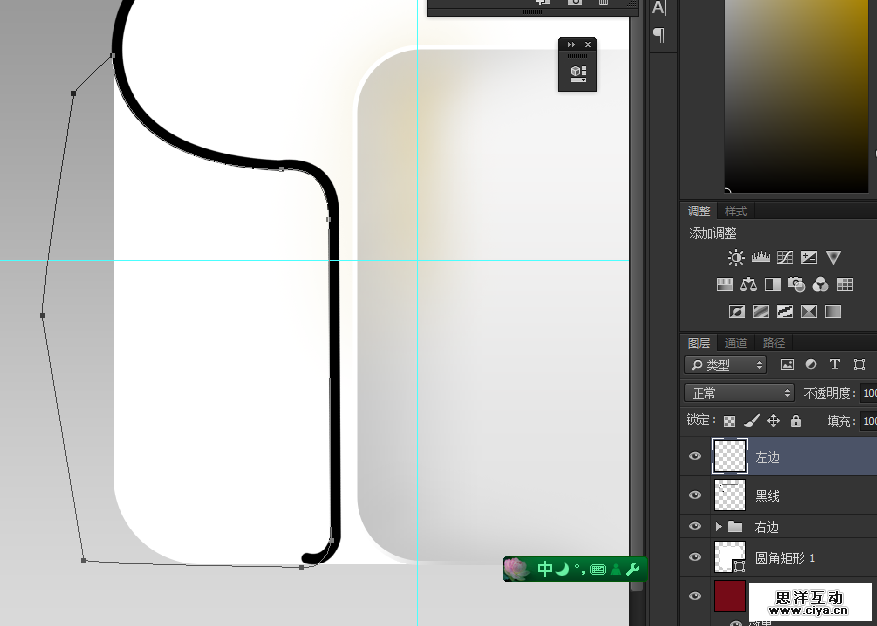Add a Brightness/Contrast adjustment
This screenshot has height=626, width=877.
click(x=736, y=258)
